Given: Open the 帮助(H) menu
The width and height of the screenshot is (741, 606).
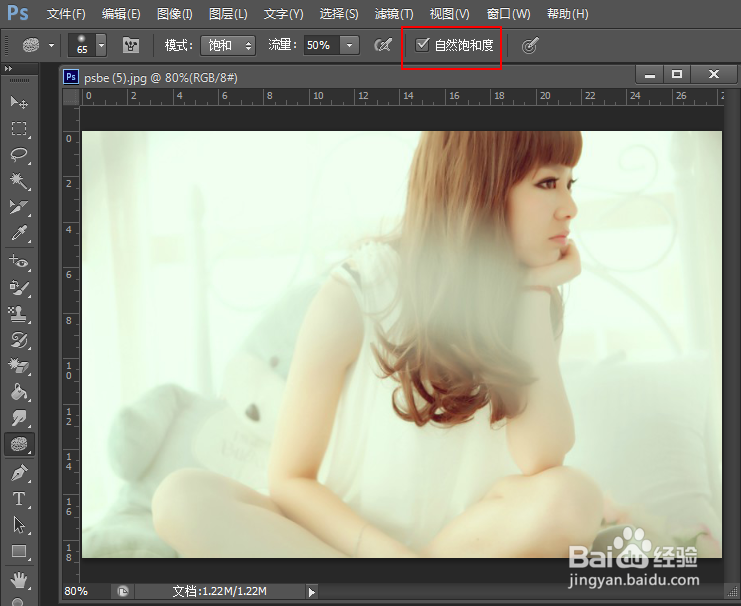Looking at the screenshot, I should (x=568, y=14).
